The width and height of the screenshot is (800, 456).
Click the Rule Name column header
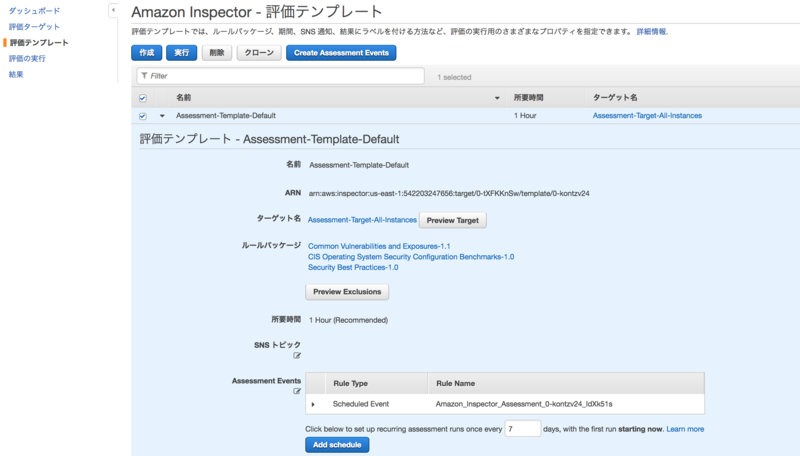pos(456,384)
